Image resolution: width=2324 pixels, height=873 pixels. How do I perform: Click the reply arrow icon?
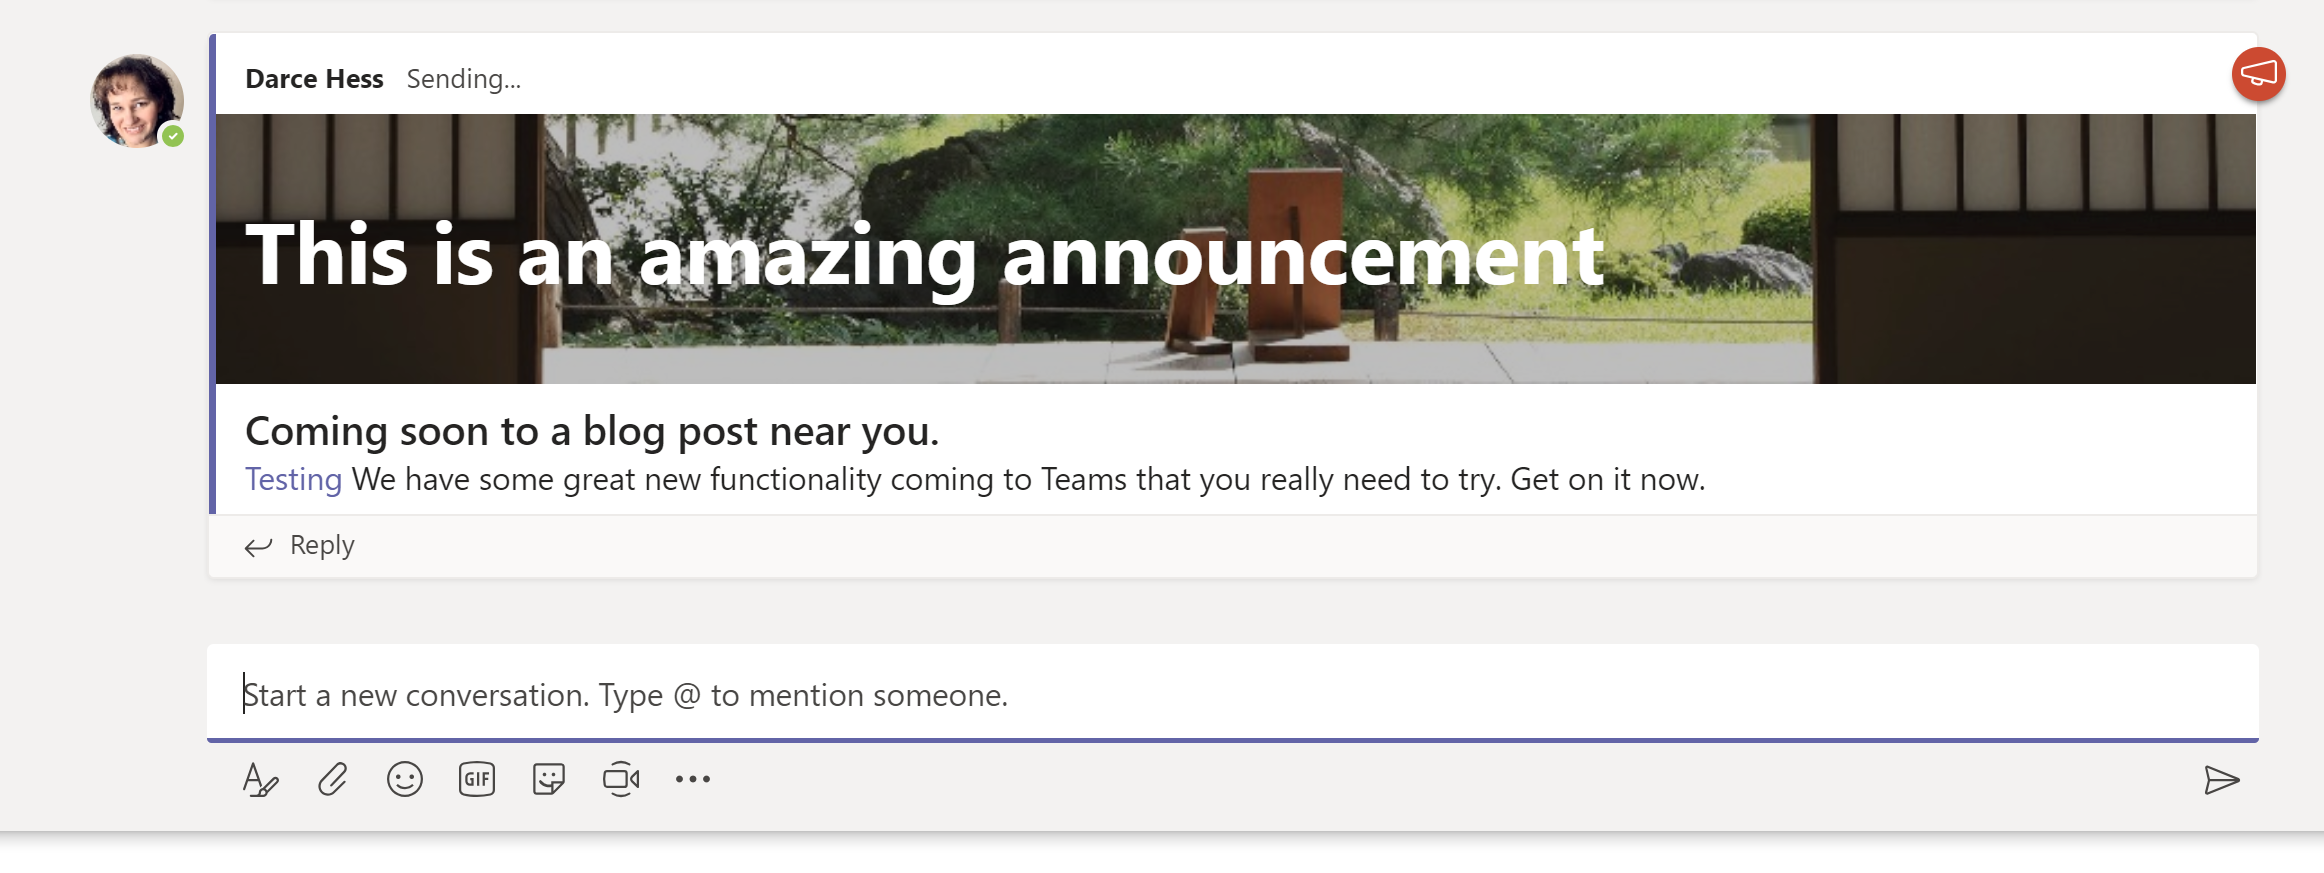[x=259, y=546]
